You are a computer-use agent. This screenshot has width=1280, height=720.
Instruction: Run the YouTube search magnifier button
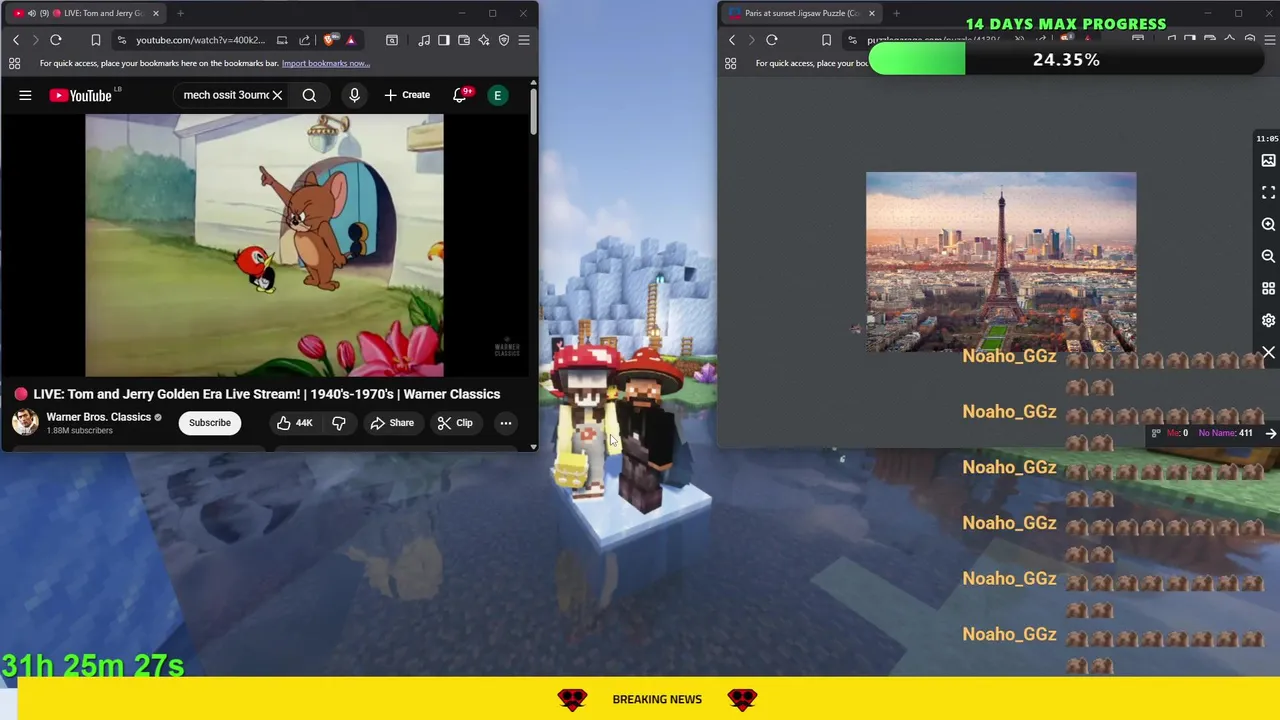(309, 95)
